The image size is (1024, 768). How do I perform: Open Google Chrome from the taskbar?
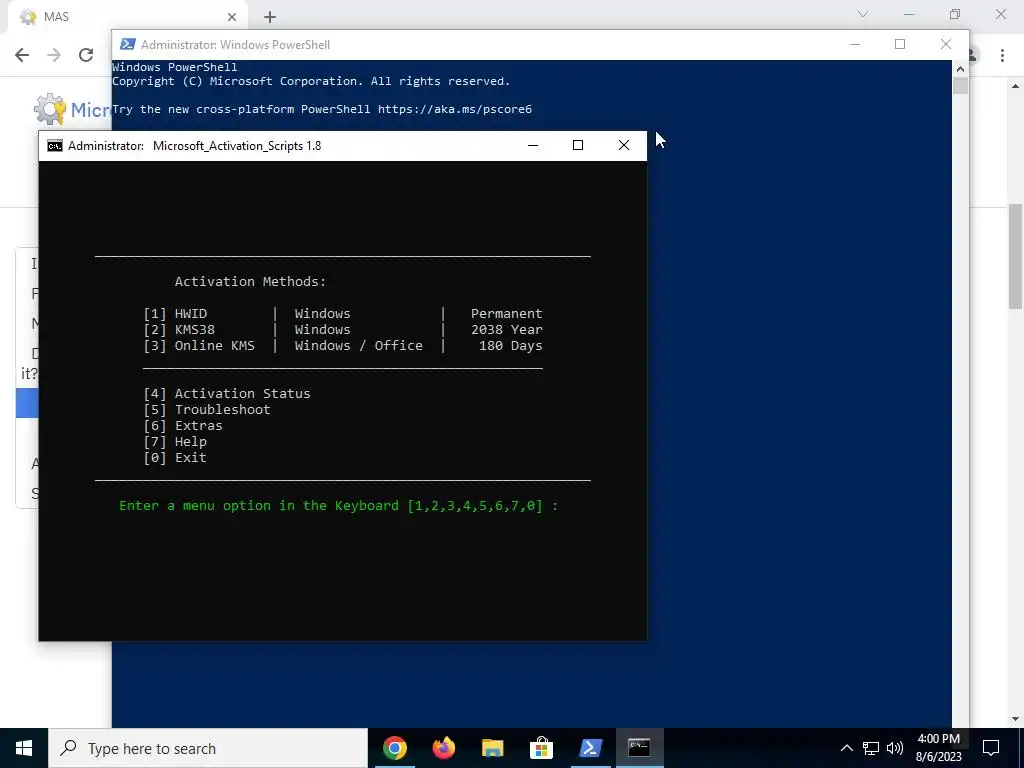394,748
